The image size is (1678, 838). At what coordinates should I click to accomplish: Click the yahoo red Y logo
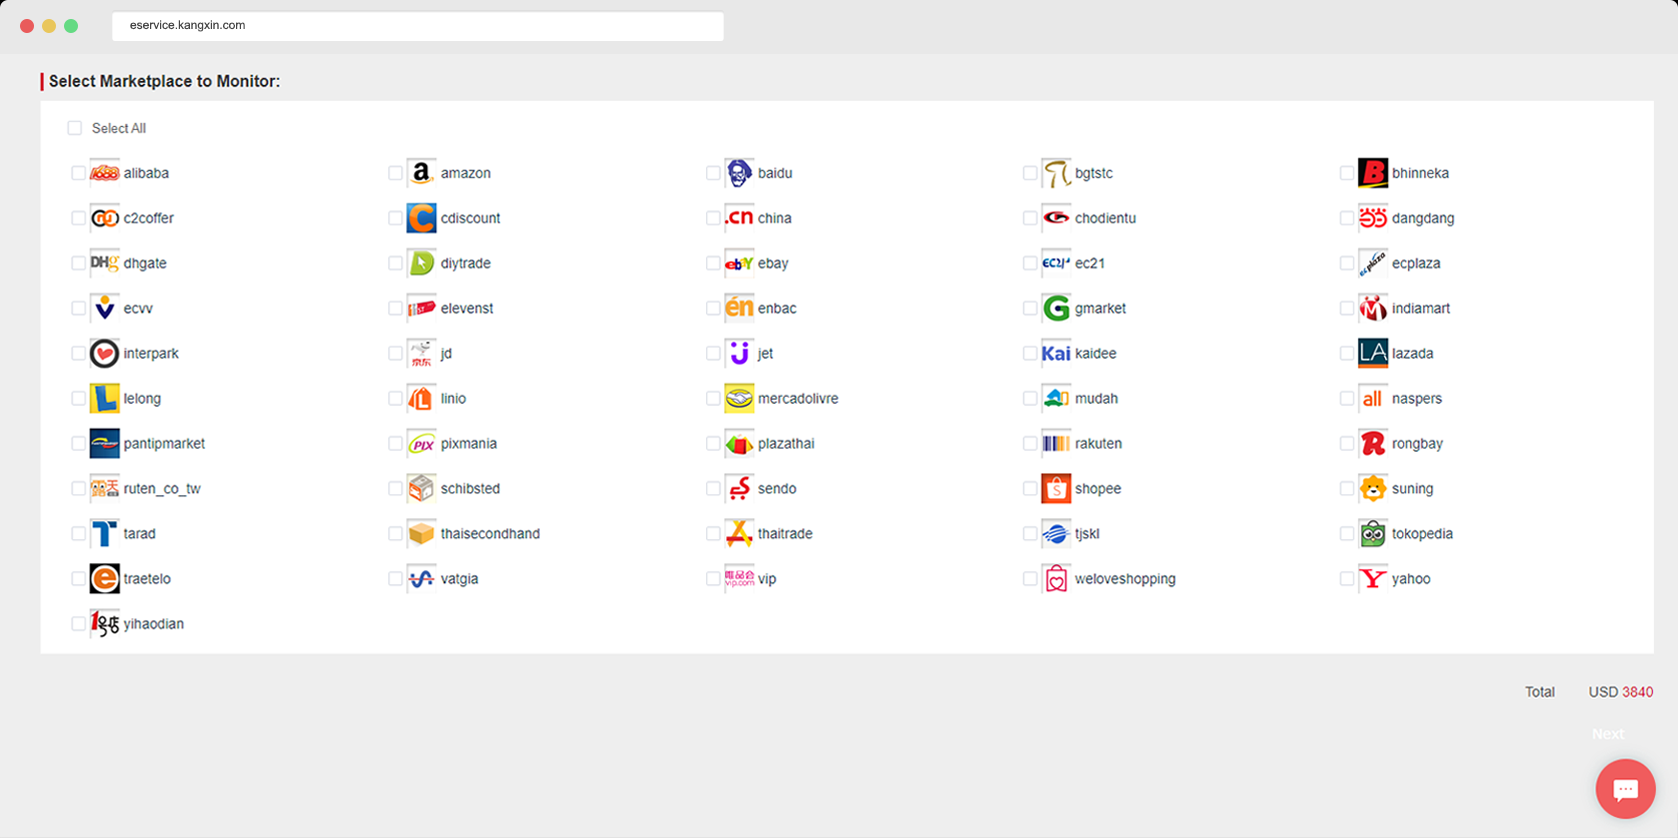coord(1373,578)
